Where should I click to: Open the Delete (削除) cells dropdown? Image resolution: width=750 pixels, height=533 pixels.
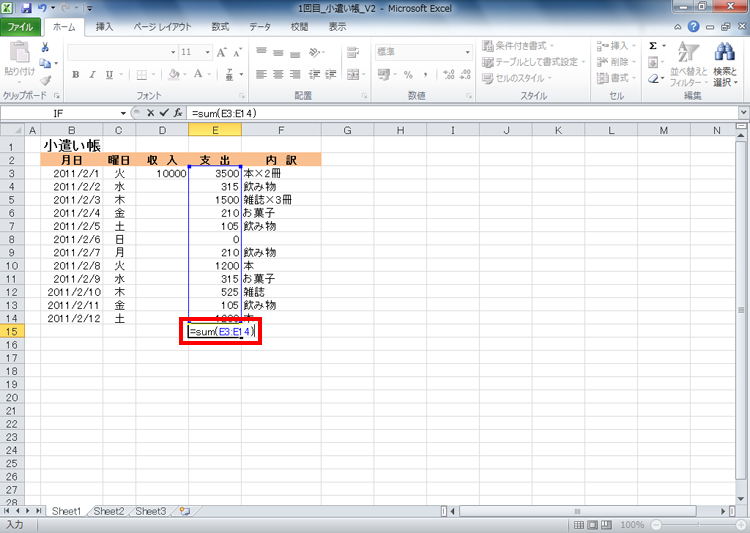[617, 62]
